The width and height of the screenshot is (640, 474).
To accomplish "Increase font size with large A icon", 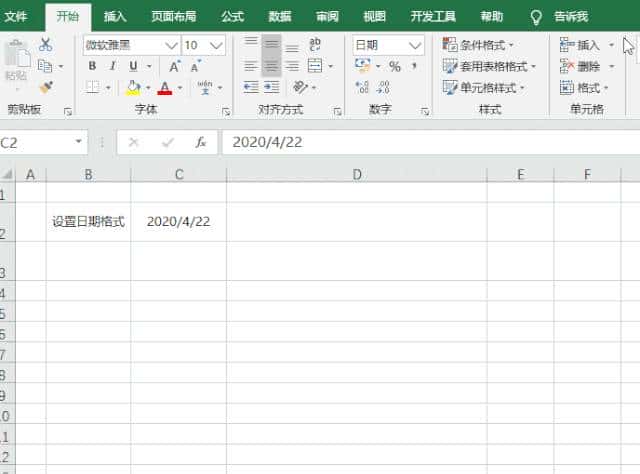I will [x=175, y=66].
